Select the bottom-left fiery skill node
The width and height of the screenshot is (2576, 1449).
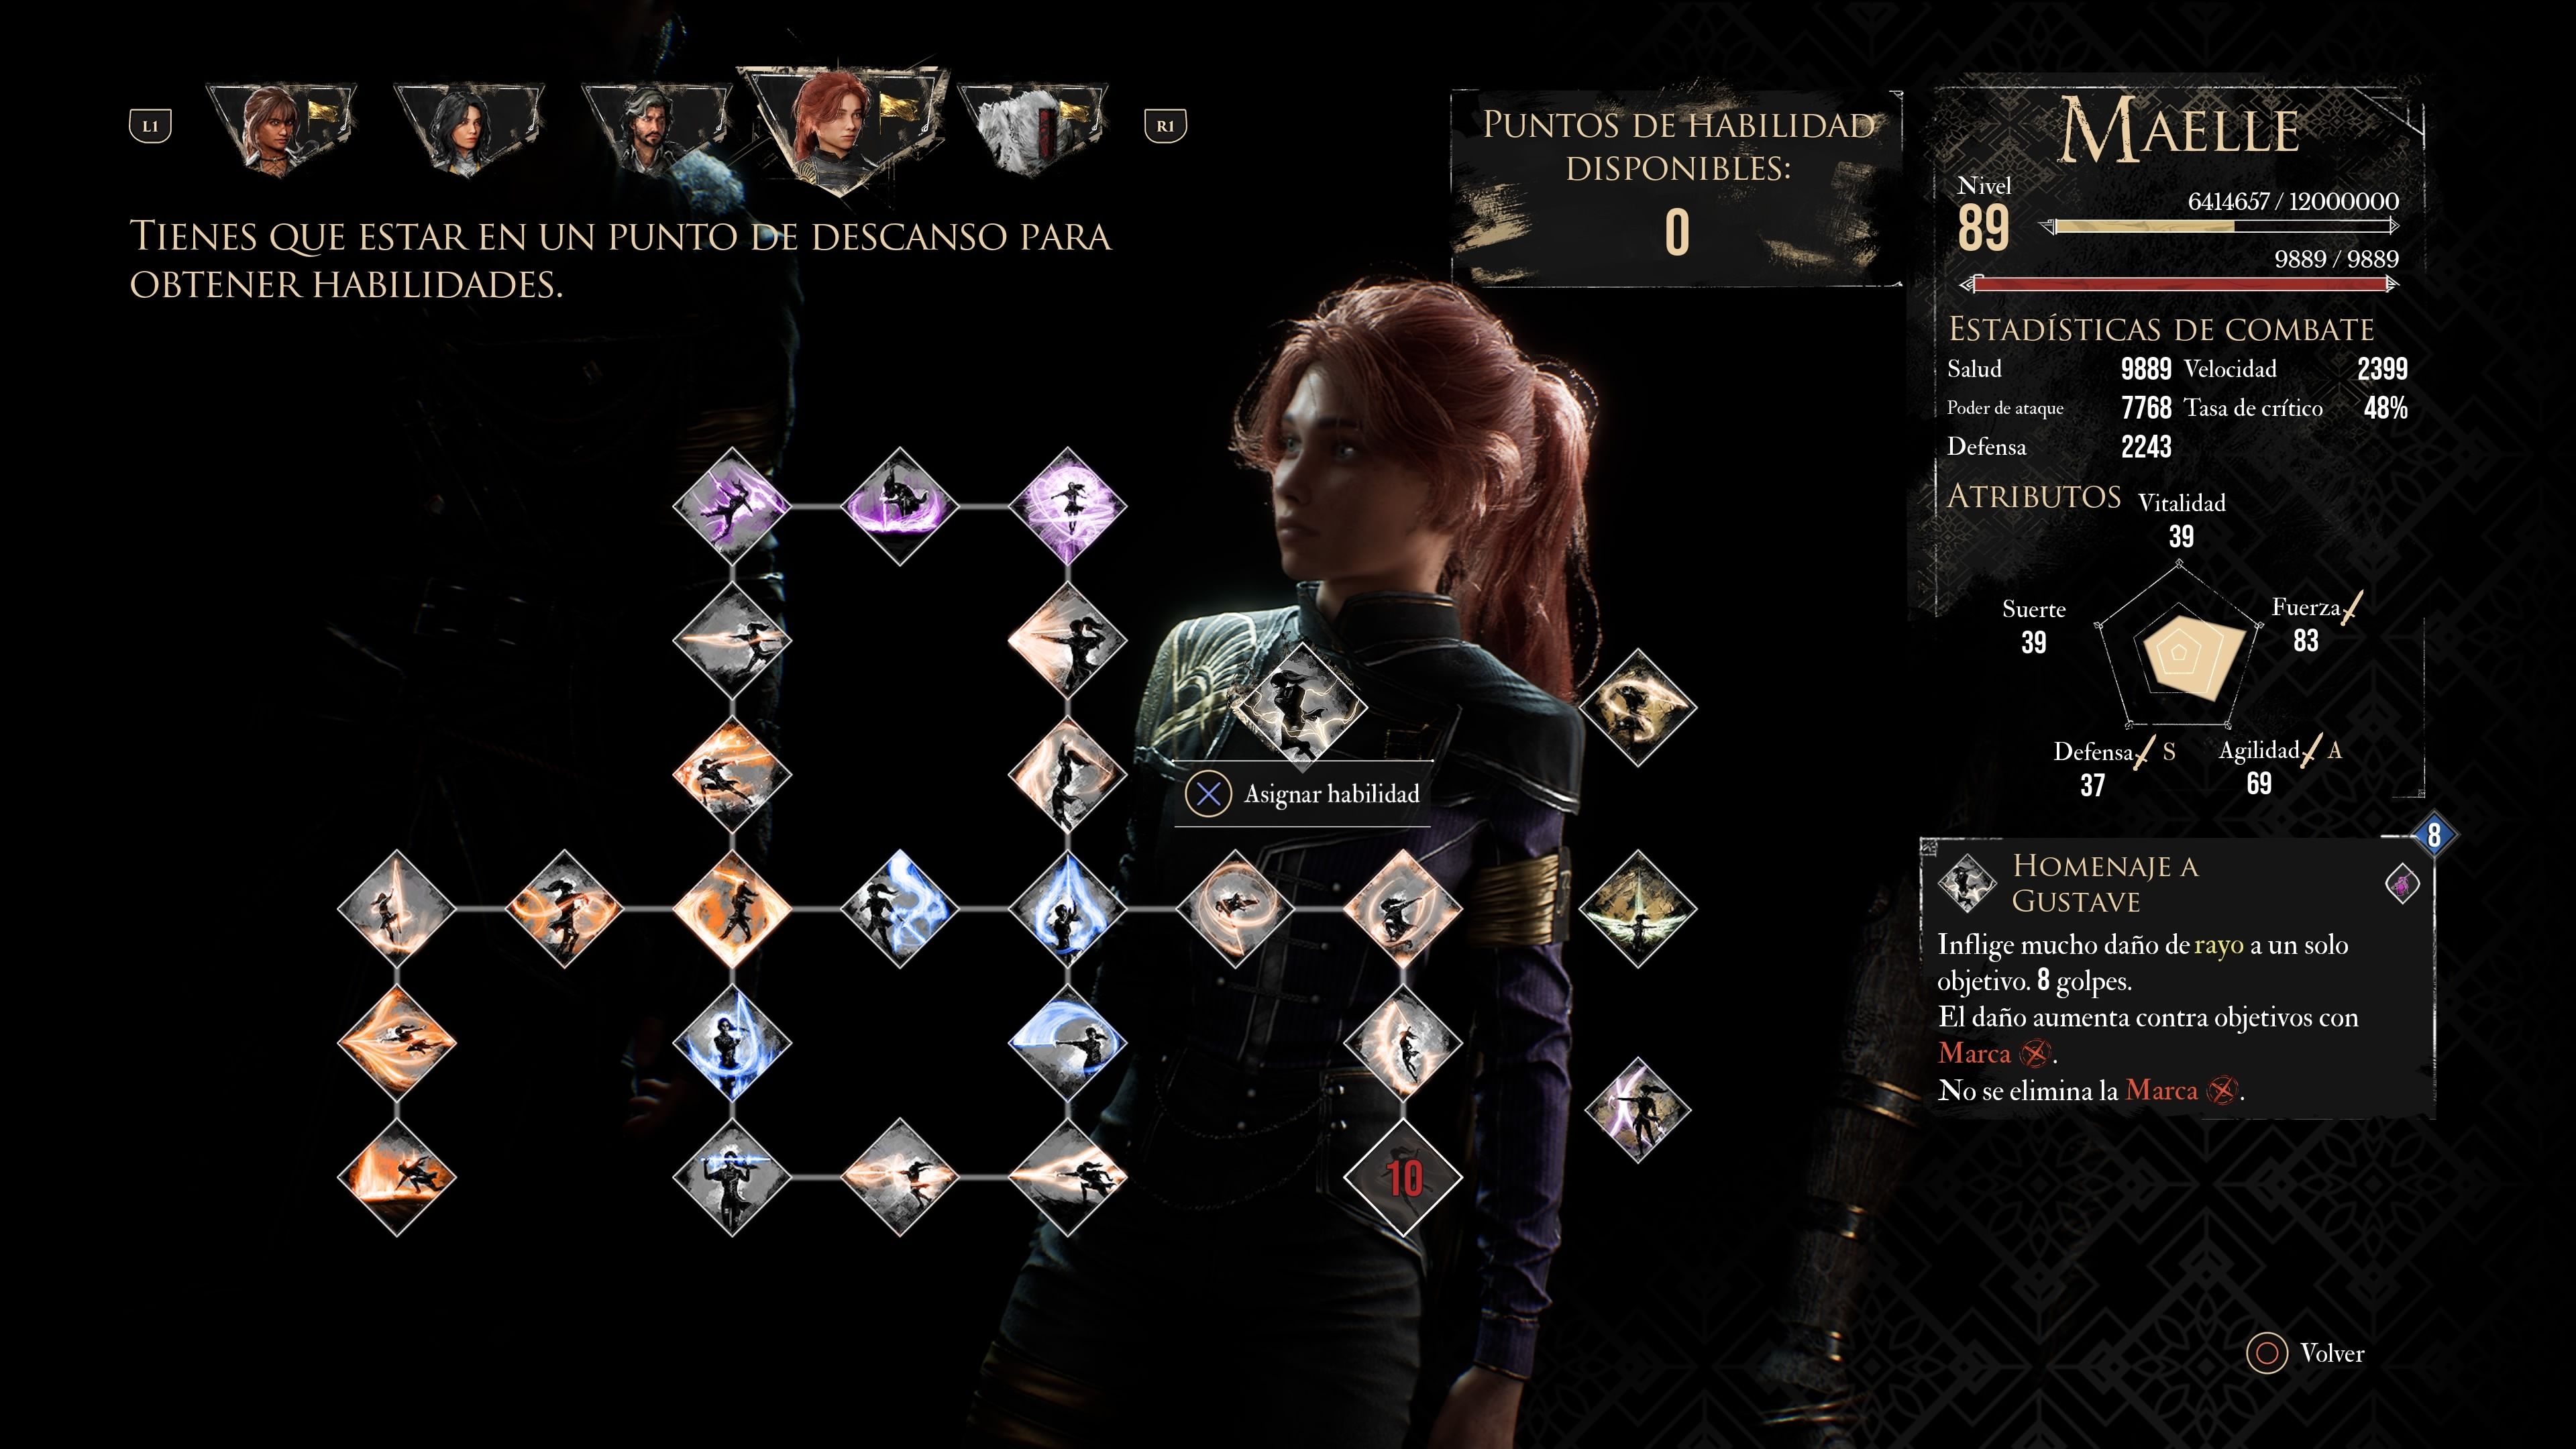pos(397,1177)
